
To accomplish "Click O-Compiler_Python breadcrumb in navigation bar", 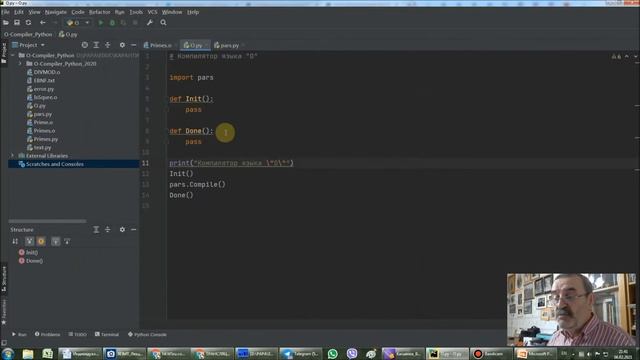I will [28, 34].
